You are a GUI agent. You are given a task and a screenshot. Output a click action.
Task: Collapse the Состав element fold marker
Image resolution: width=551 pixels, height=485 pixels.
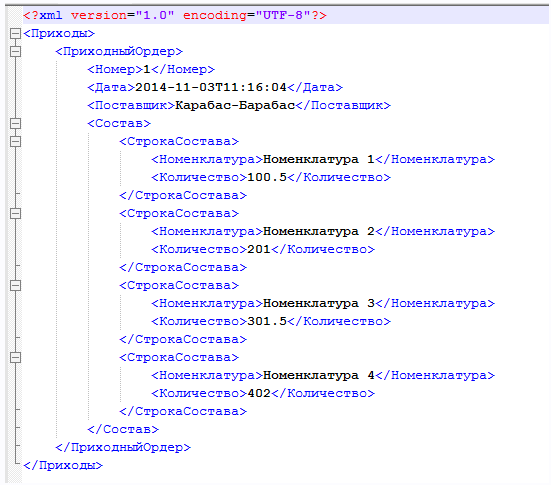click(15, 124)
